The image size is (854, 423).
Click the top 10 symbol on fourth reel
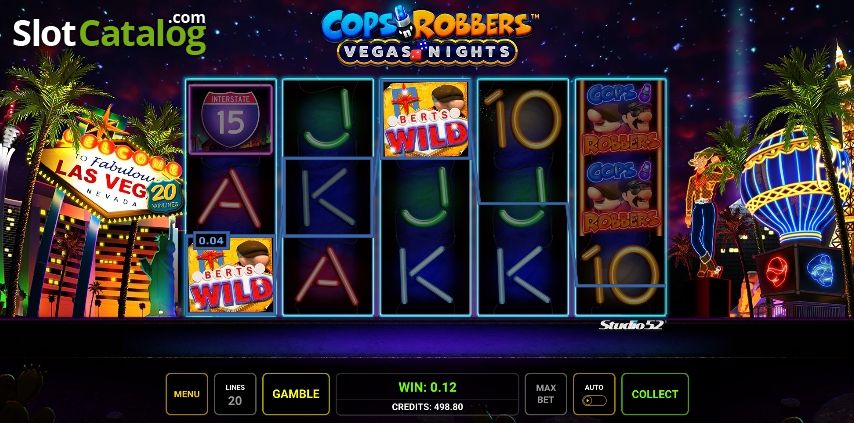click(x=523, y=119)
